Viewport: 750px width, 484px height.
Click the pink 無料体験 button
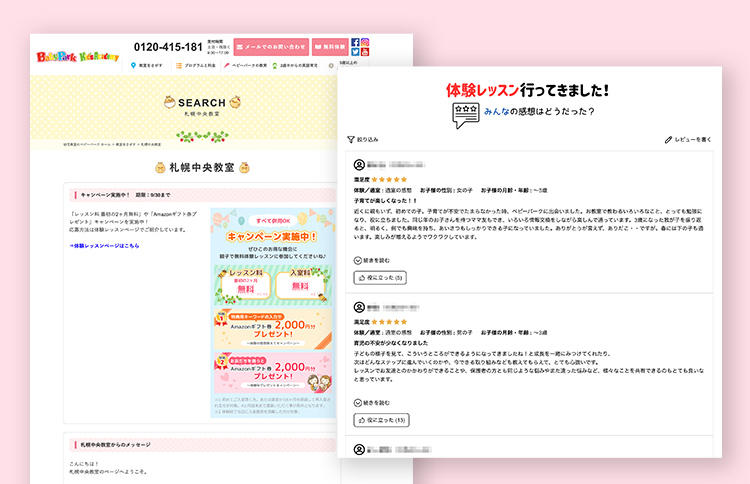coord(330,46)
